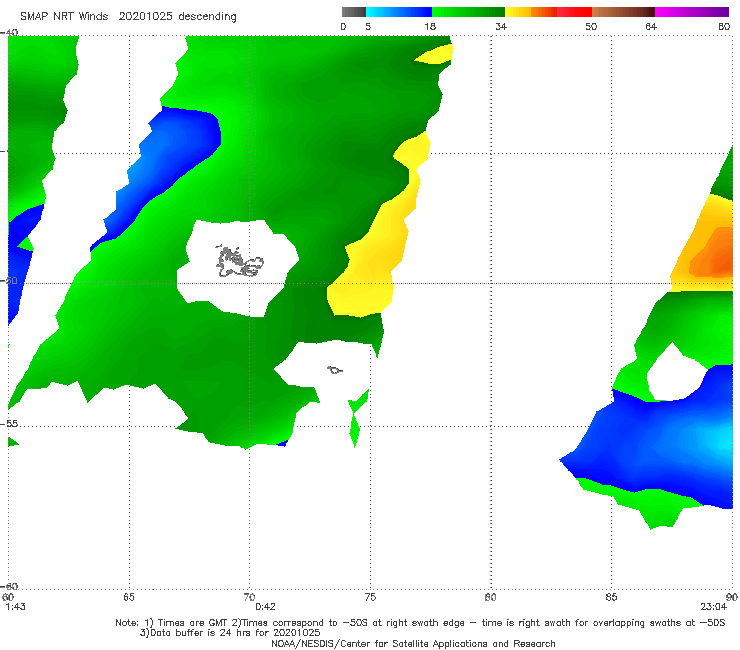Click the orange high-wind patch near 90E
The width and height of the screenshot is (740, 650).
(x=713, y=255)
